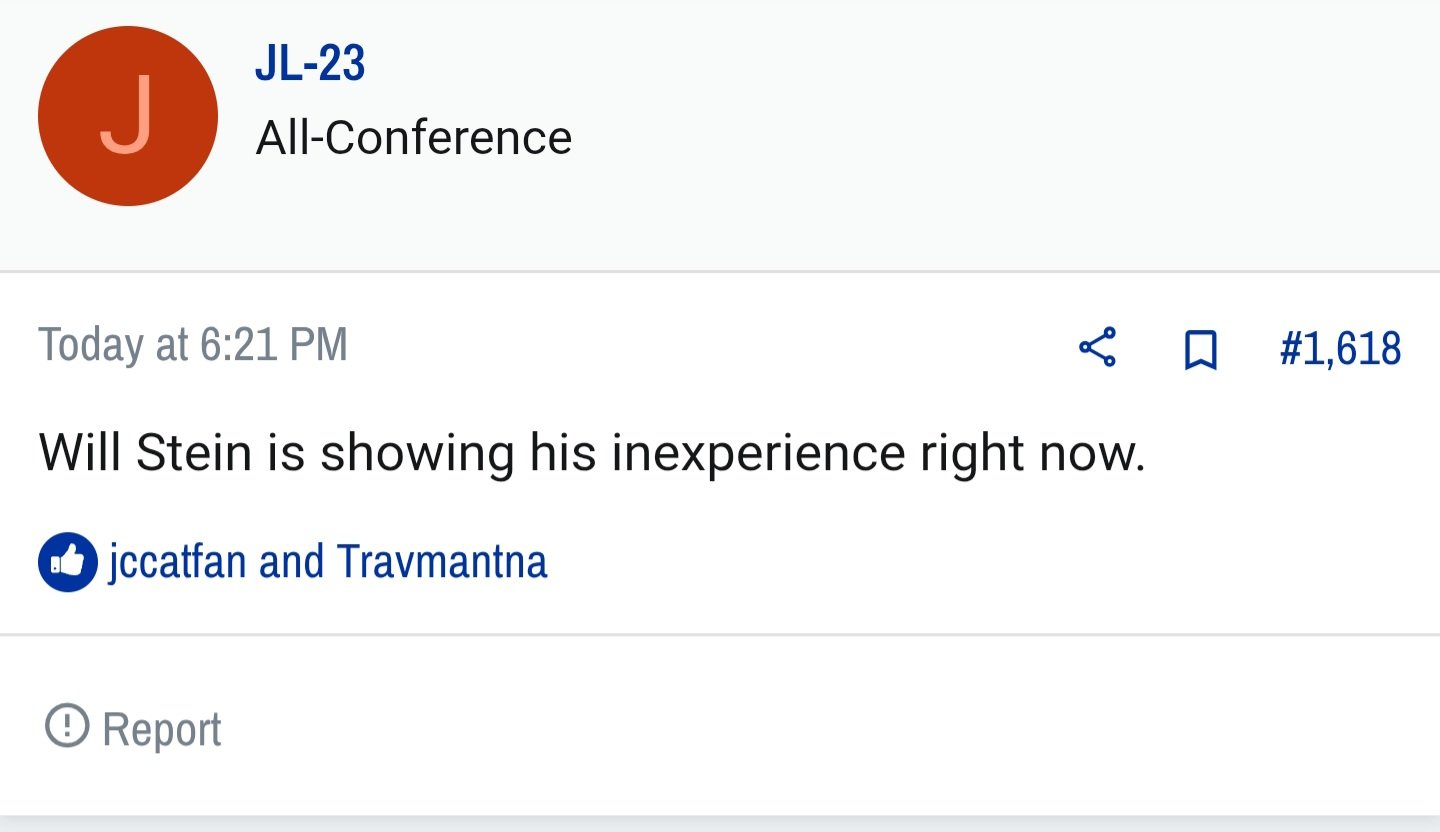This screenshot has height=832, width=1440.
Task: Click the All-Conference user title
Action: pyautogui.click(x=414, y=137)
